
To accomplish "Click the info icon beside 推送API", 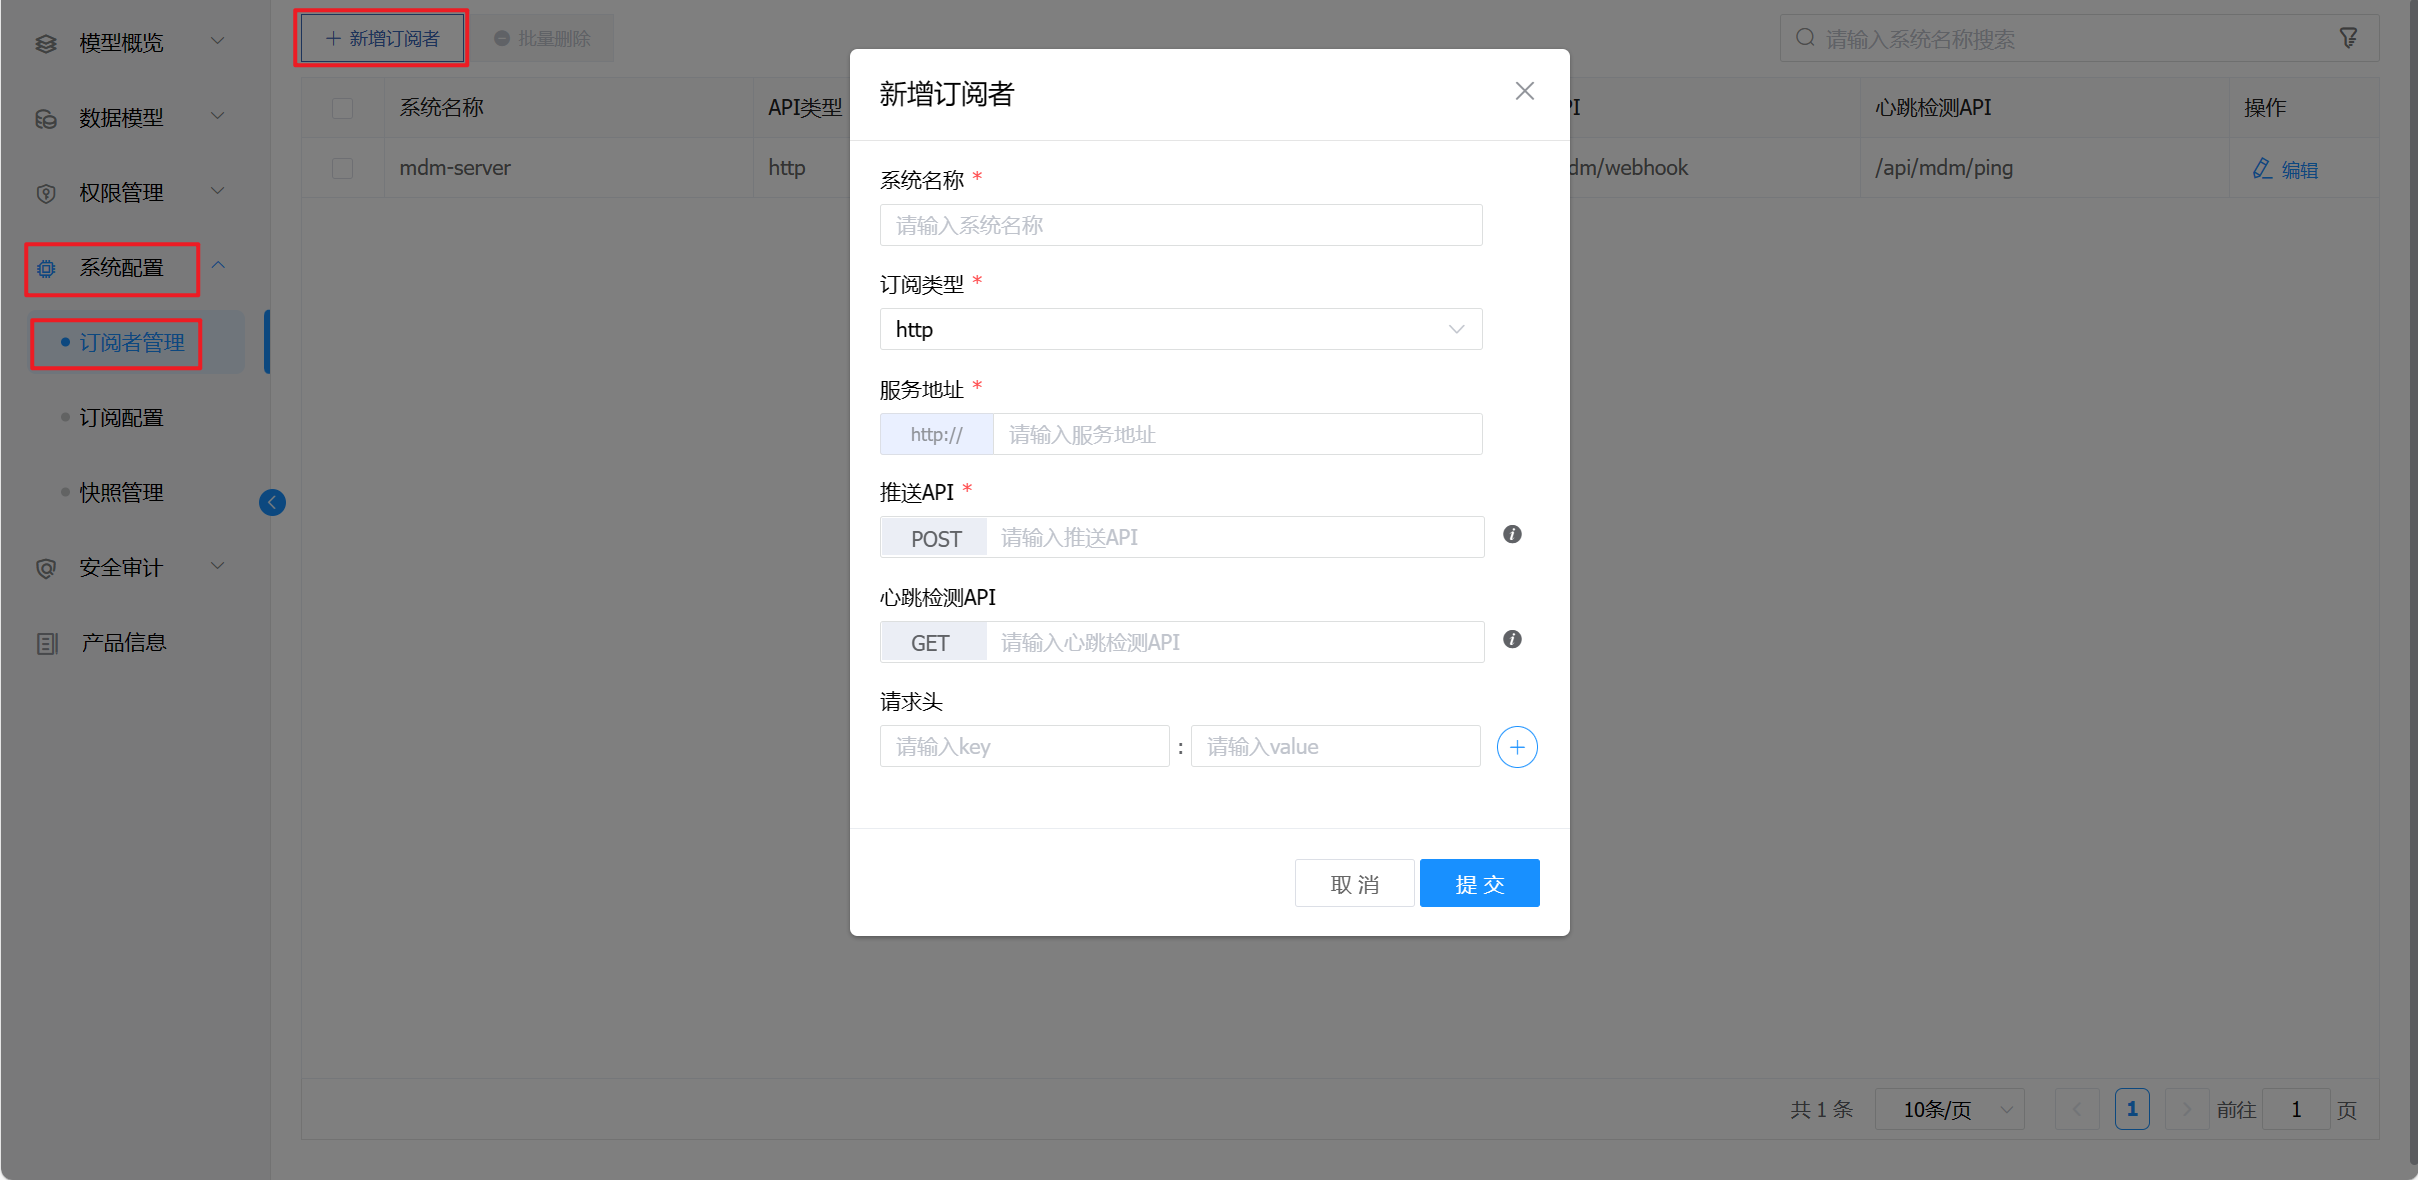I will [x=1512, y=534].
